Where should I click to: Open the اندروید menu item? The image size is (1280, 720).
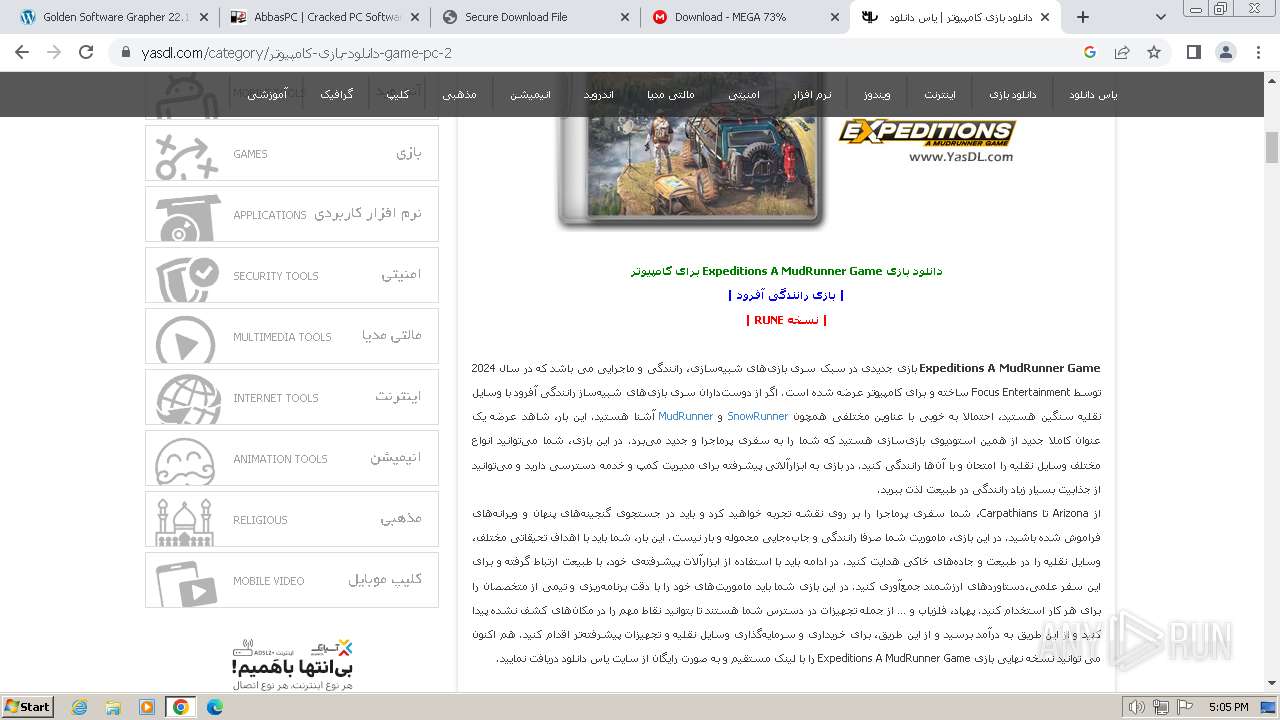click(x=599, y=94)
